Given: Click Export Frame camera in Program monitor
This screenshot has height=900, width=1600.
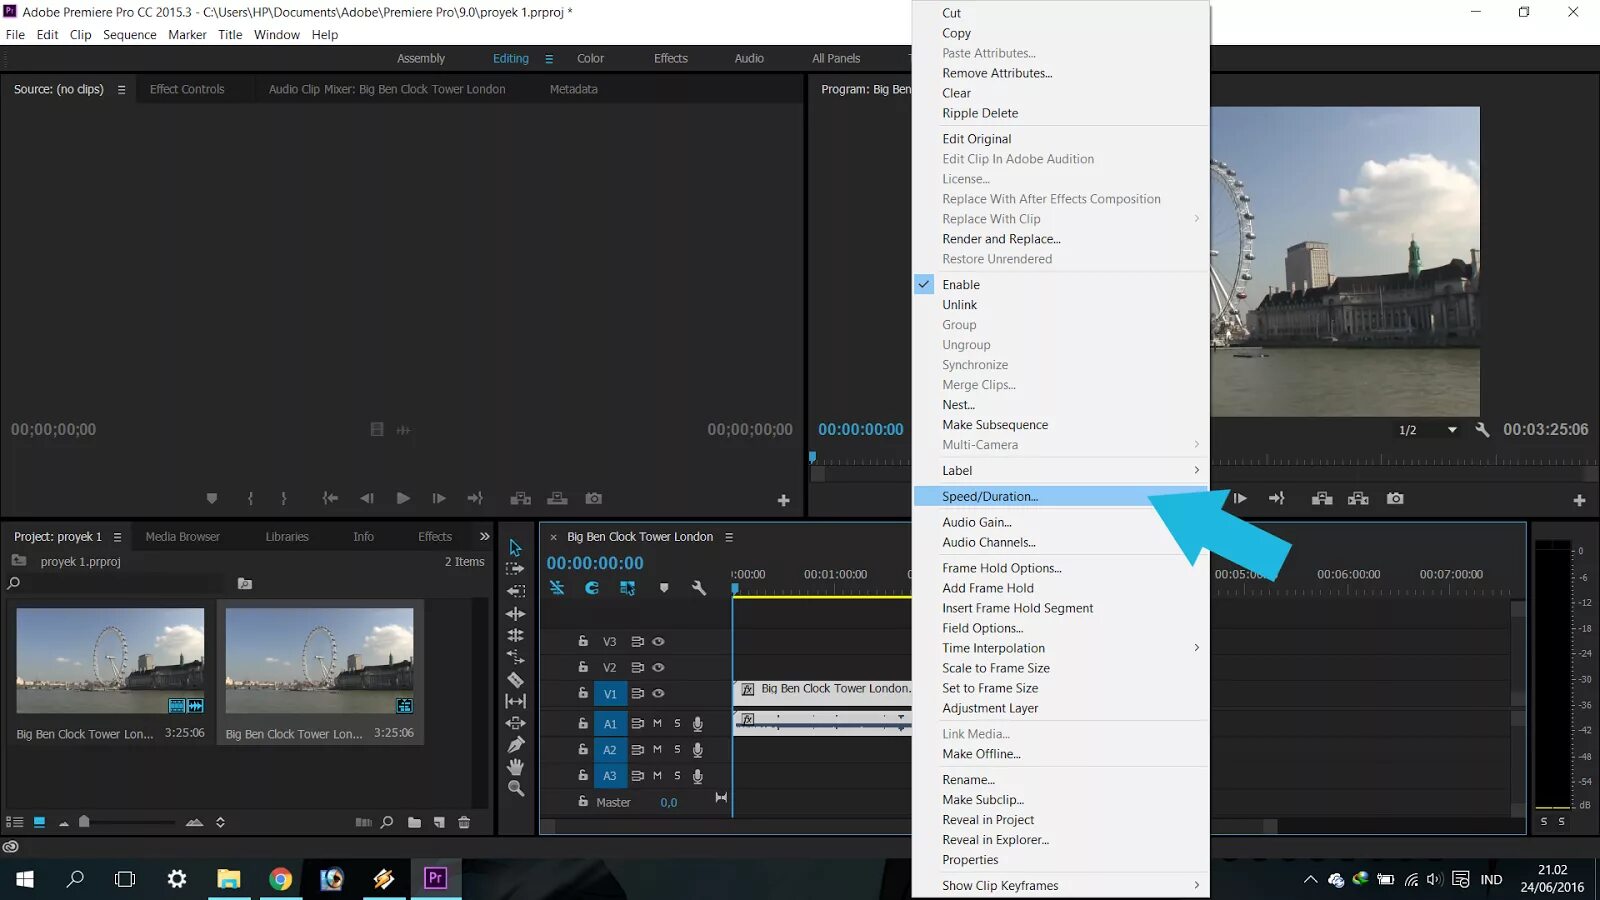Looking at the screenshot, I should (x=1395, y=498).
